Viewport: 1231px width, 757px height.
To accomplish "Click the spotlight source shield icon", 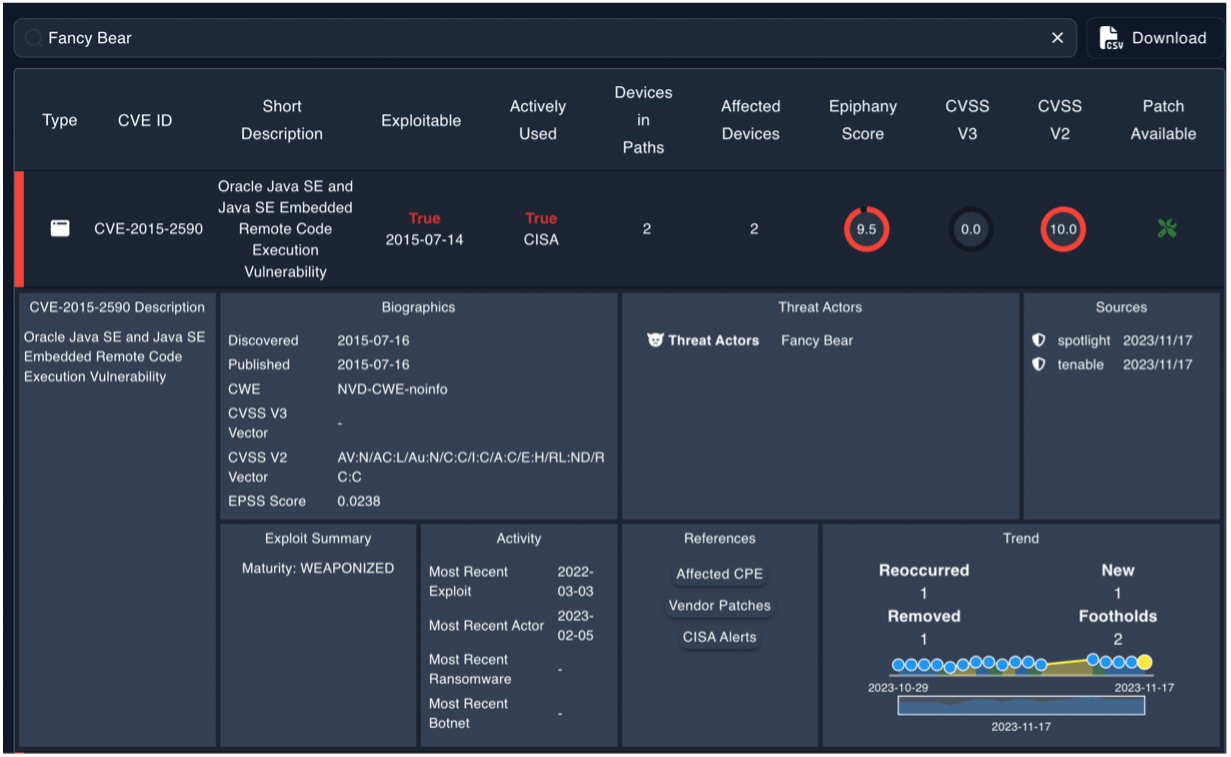I will 1040,340.
